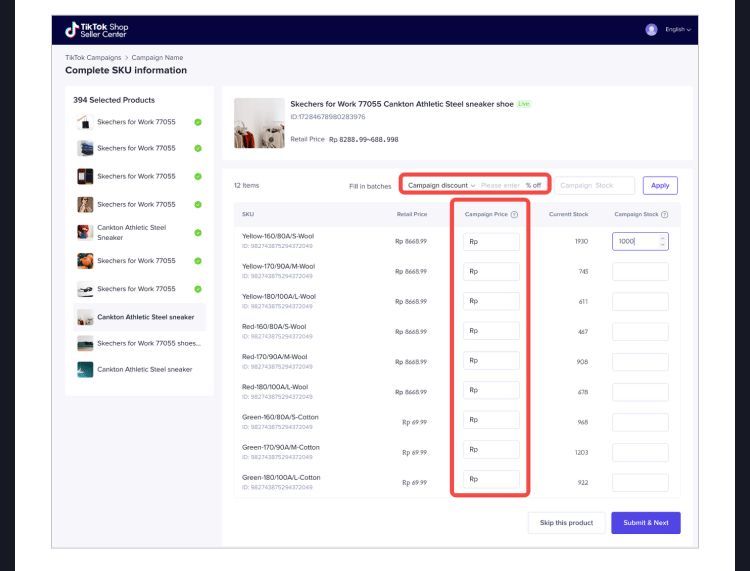Open the Campaign Name breadcrumb
The width and height of the screenshot is (750, 571).
tap(157, 57)
